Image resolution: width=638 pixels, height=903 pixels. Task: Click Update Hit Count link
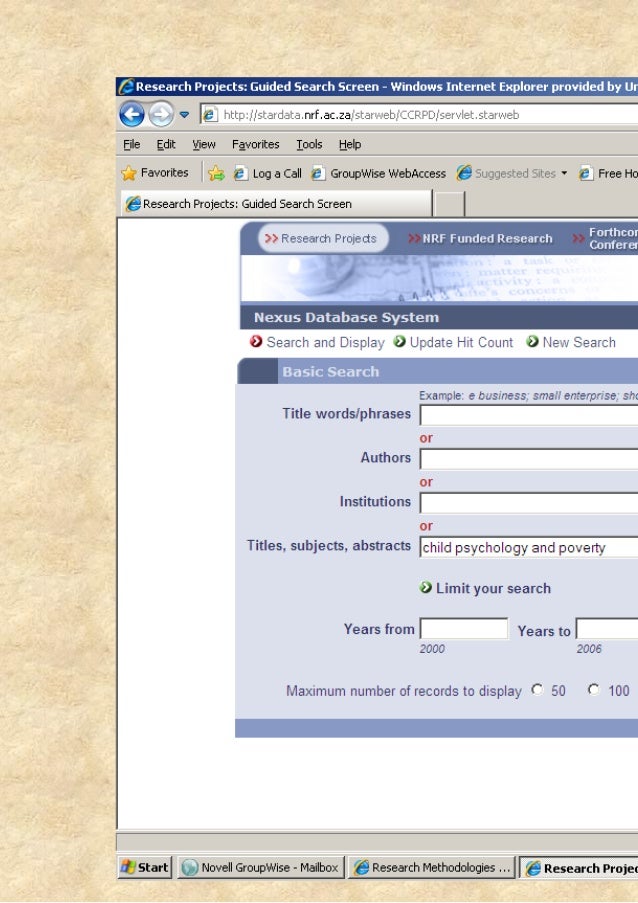point(461,343)
